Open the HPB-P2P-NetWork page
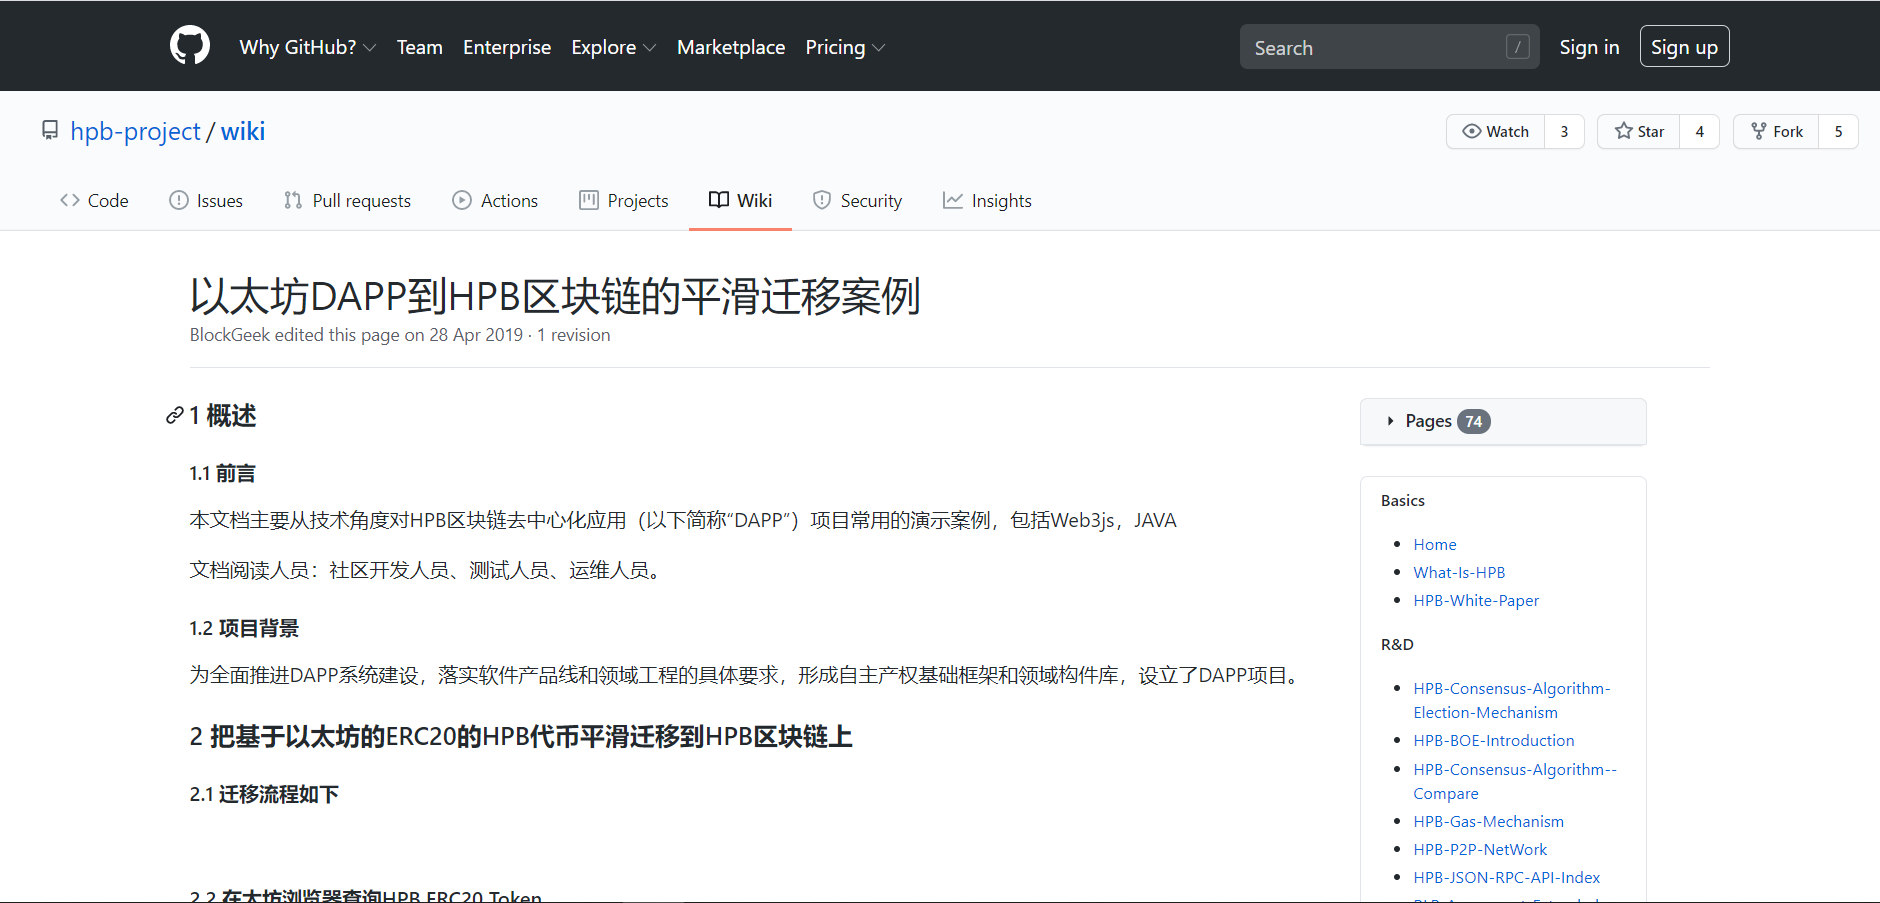 click(1480, 849)
